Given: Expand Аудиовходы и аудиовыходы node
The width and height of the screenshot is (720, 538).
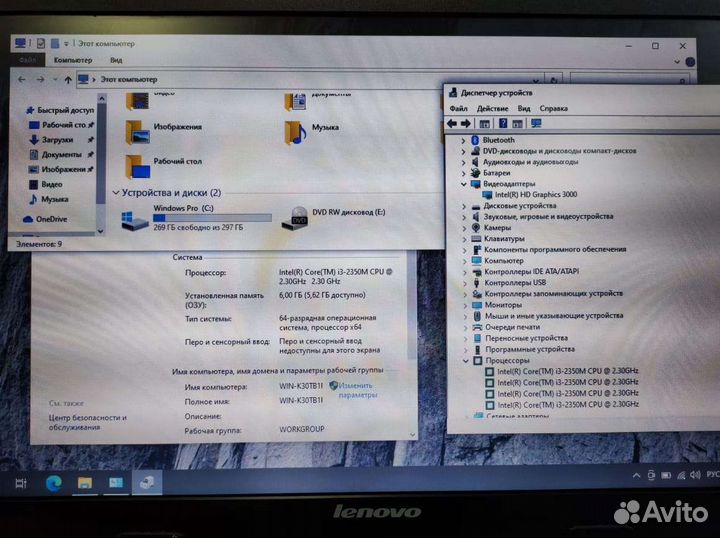Looking at the screenshot, I should point(463,163).
